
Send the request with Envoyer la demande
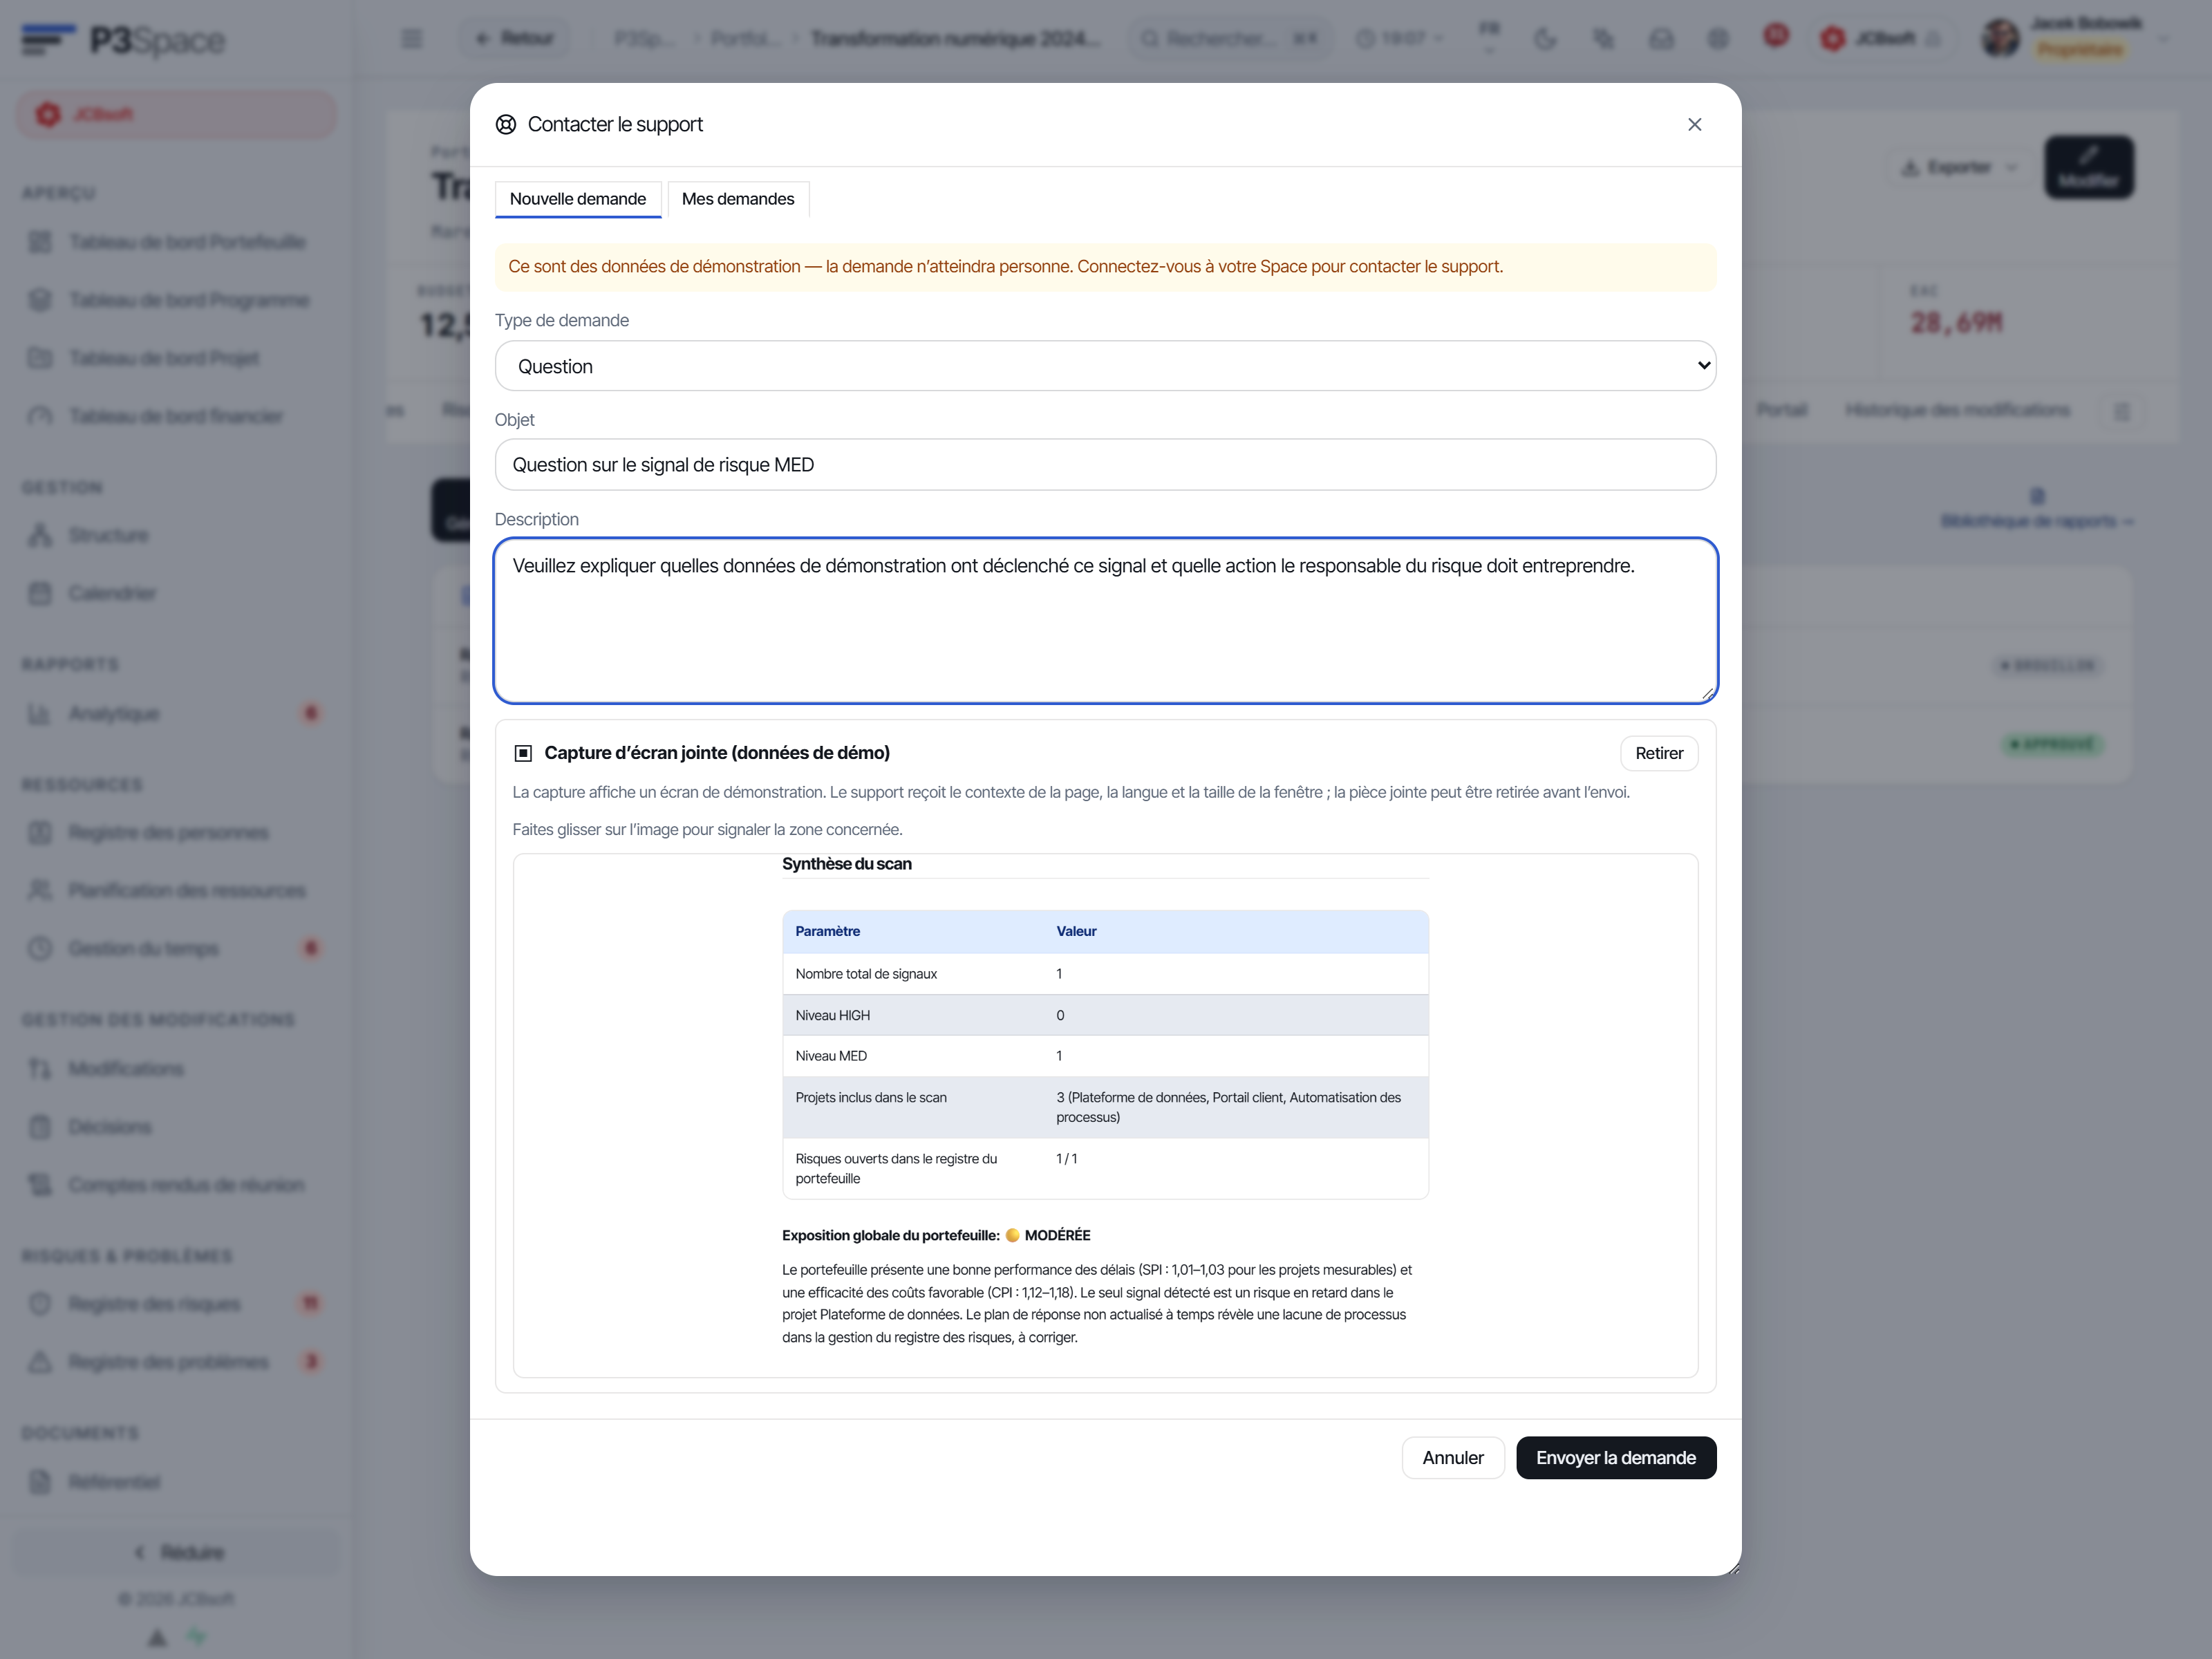tap(1615, 1457)
